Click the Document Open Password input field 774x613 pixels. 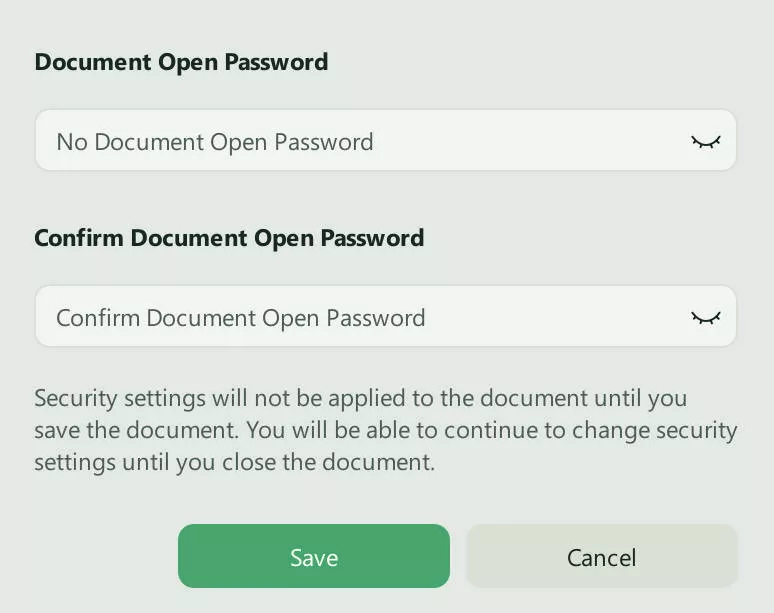[360, 141]
